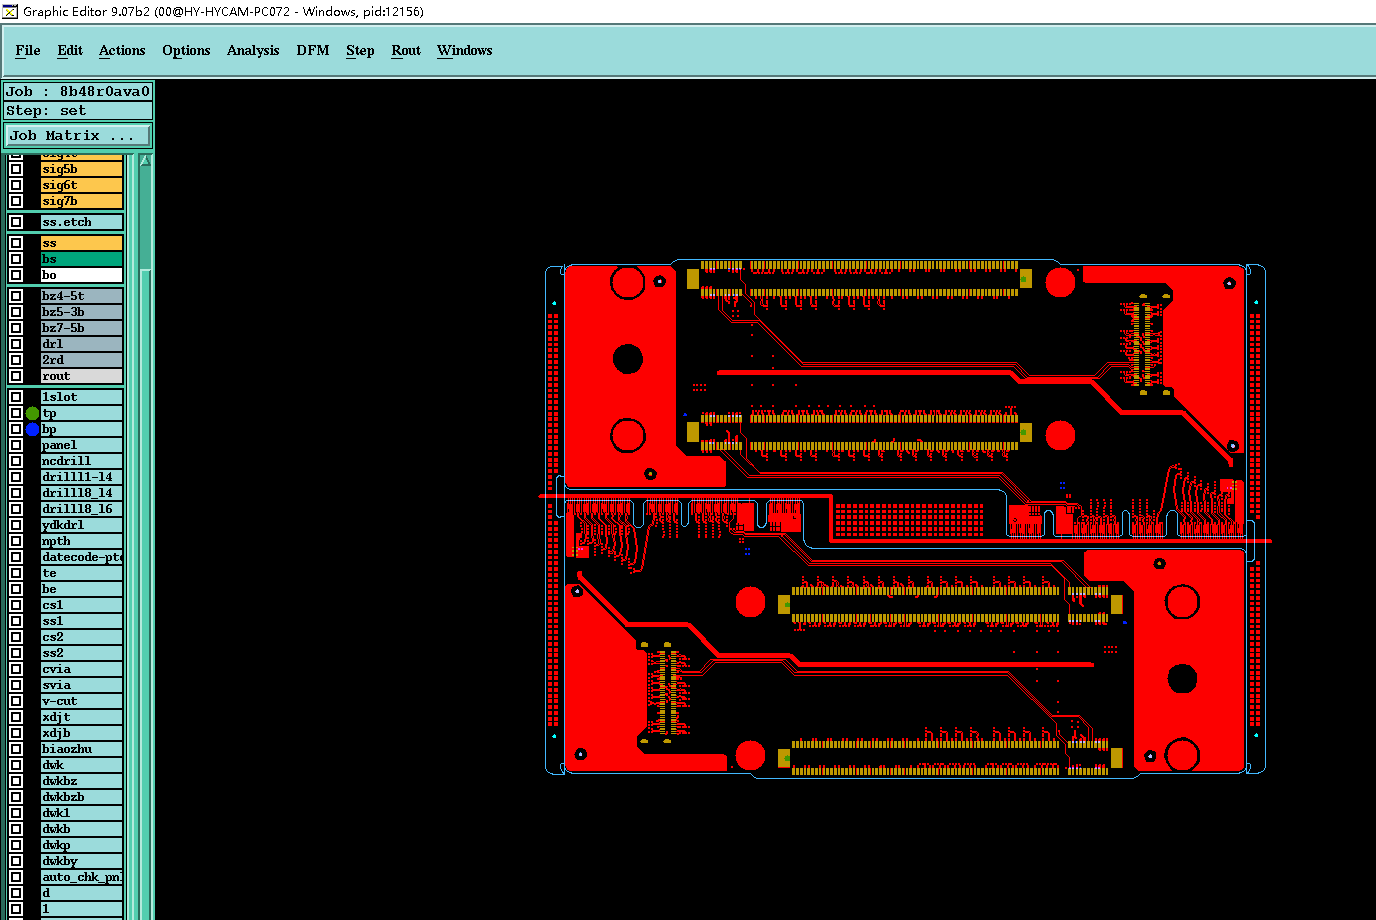The height and width of the screenshot is (920, 1376).
Task: Click the Graphic Editor title bar icon
Action: 10,11
